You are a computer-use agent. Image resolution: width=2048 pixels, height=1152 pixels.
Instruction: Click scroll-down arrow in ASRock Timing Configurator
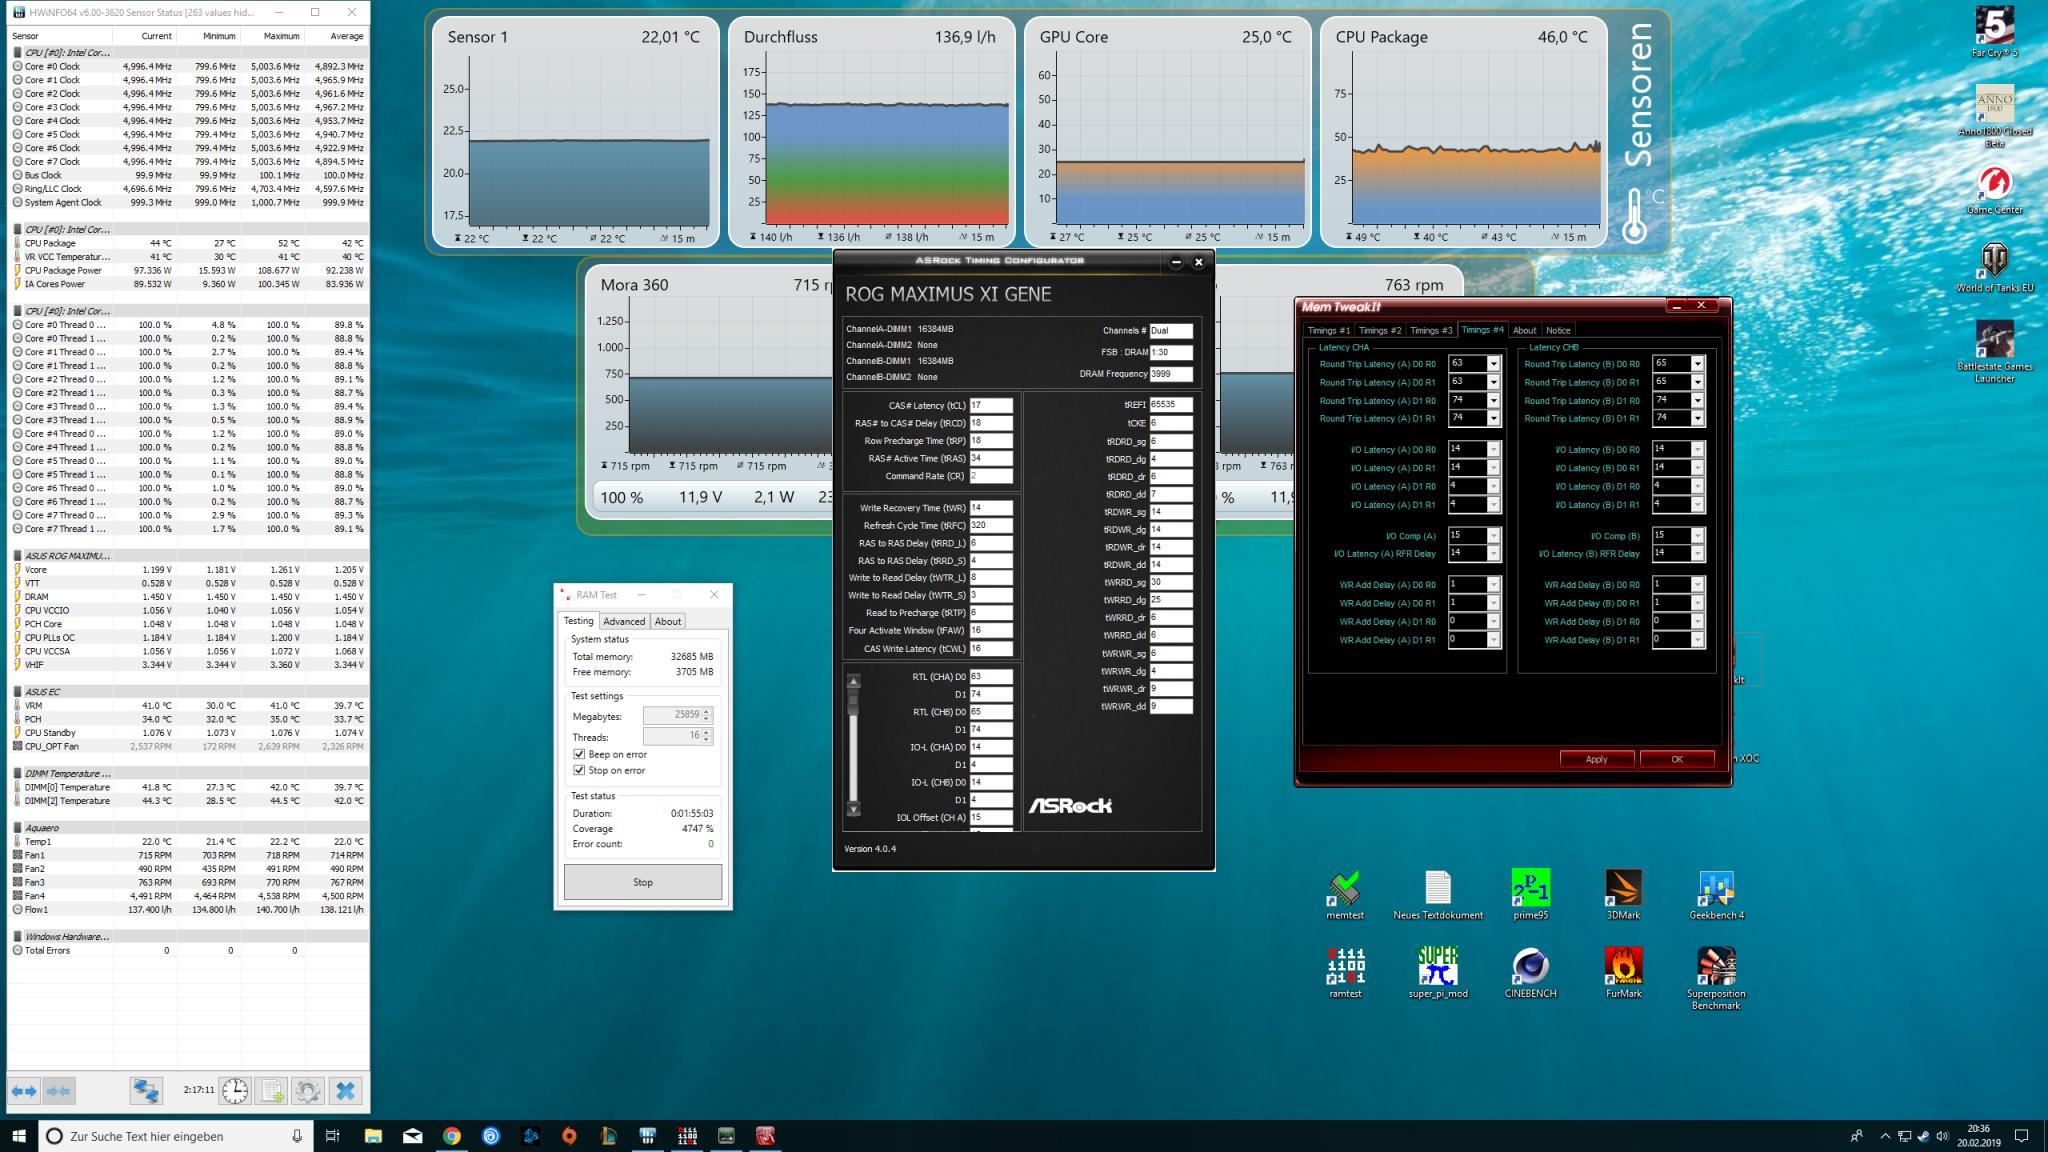[x=853, y=809]
